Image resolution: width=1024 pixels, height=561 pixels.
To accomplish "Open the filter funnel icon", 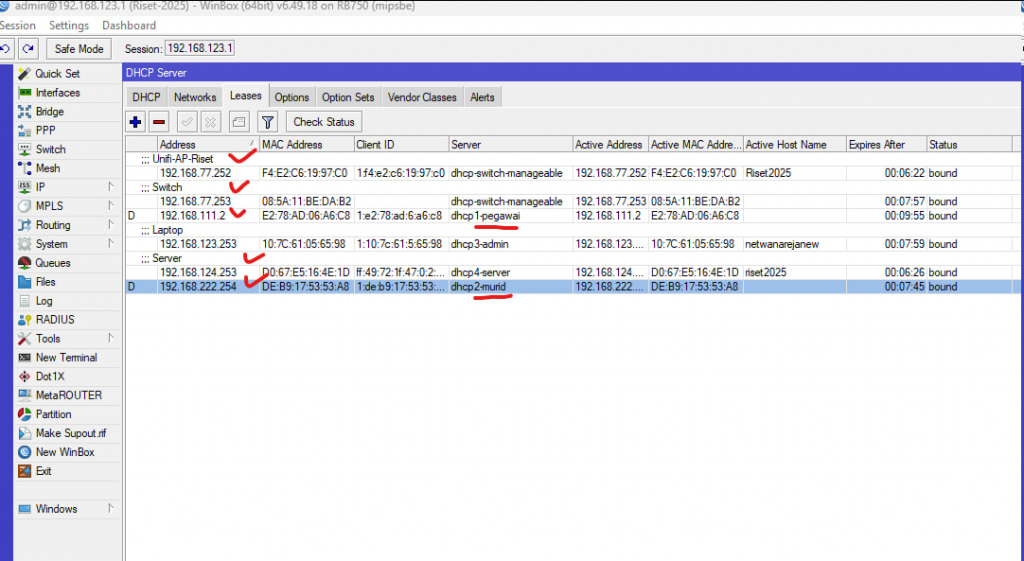I will (267, 122).
